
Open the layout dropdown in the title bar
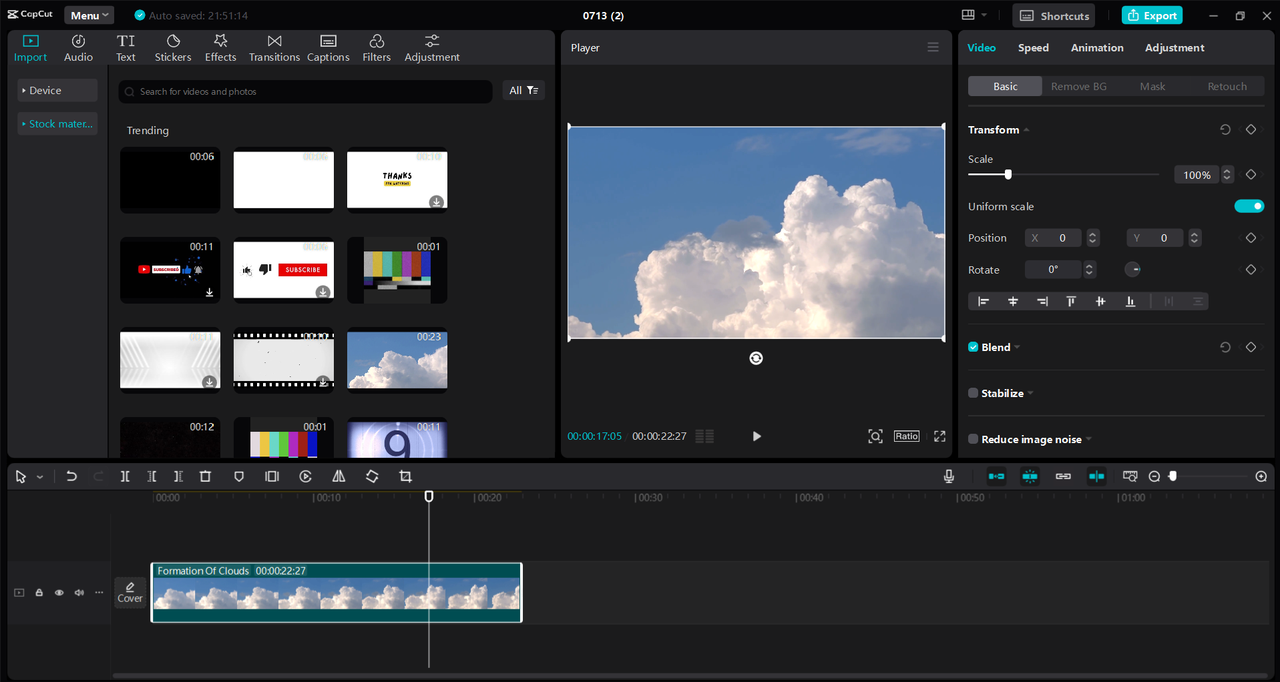[x=973, y=15]
